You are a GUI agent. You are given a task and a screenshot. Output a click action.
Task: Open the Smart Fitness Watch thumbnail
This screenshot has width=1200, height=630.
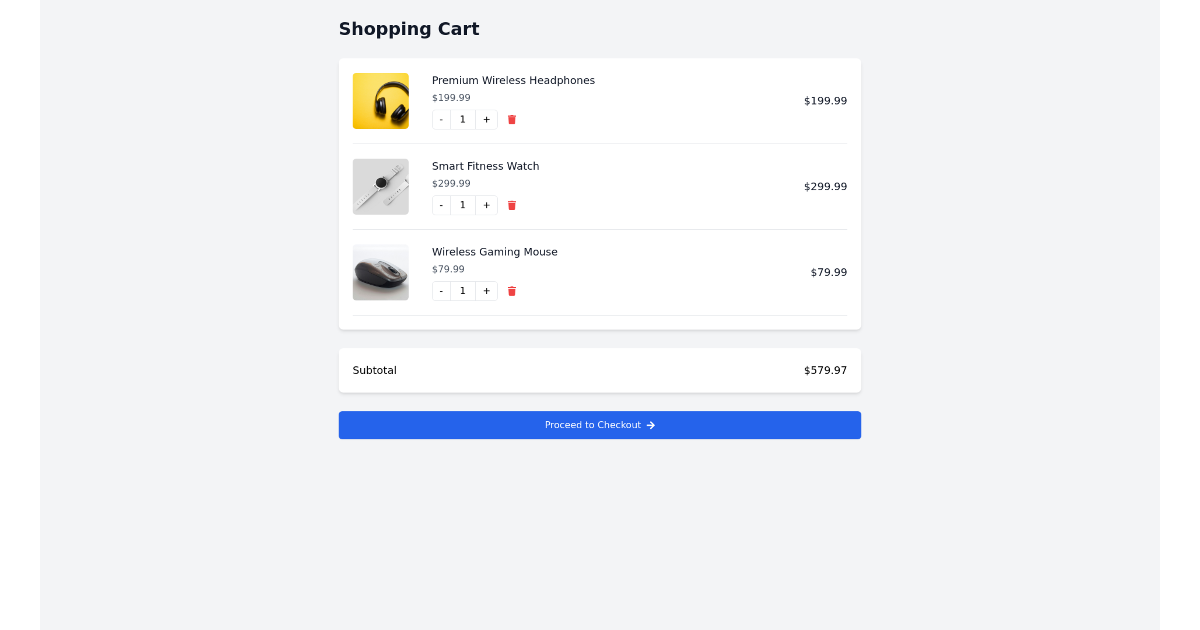(x=380, y=186)
